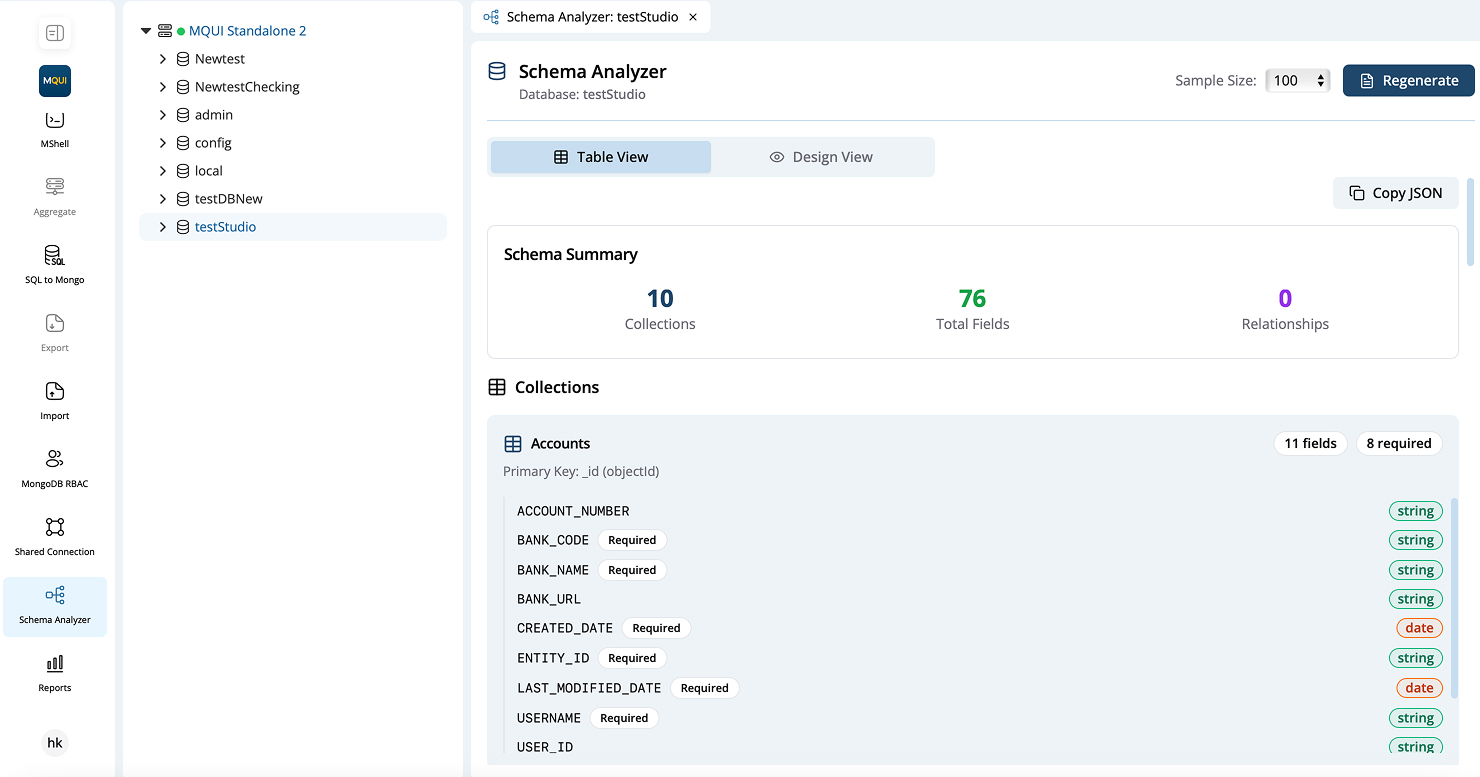Open the Shared Connection panel

click(54, 530)
